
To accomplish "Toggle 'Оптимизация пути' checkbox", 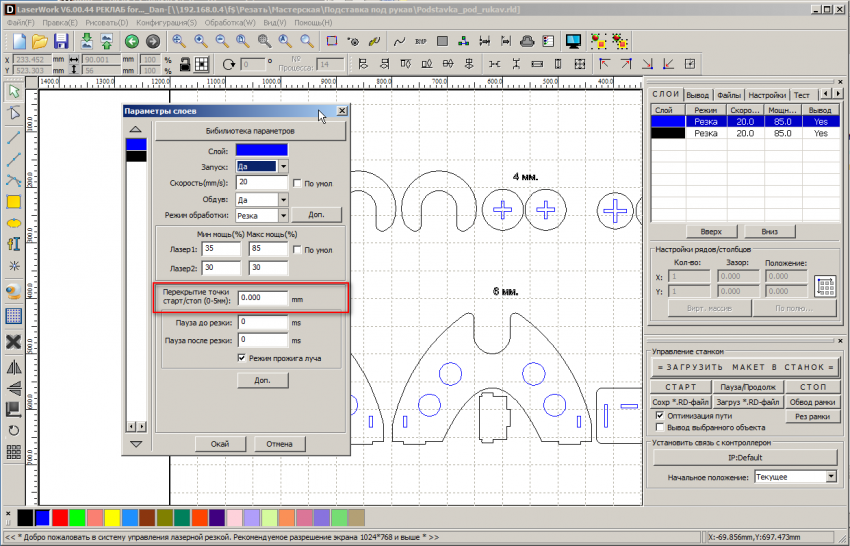I will tap(659, 414).
